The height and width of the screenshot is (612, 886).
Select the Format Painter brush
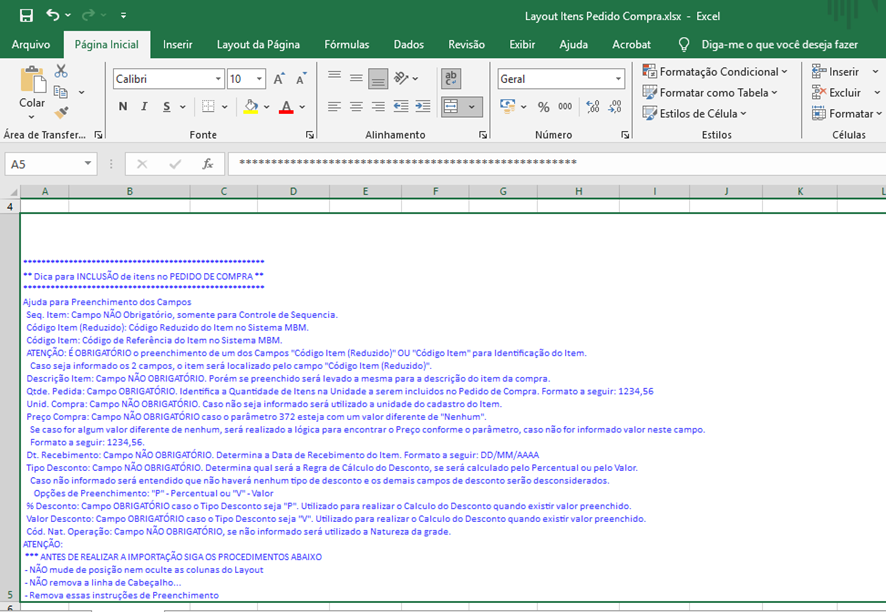click(x=61, y=113)
